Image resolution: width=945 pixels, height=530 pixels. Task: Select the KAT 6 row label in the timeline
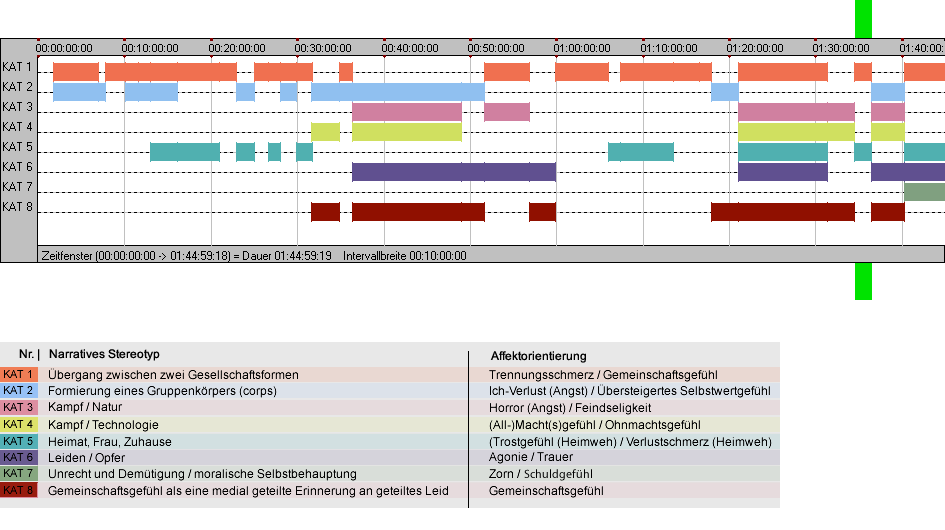pyautogui.click(x=17, y=166)
